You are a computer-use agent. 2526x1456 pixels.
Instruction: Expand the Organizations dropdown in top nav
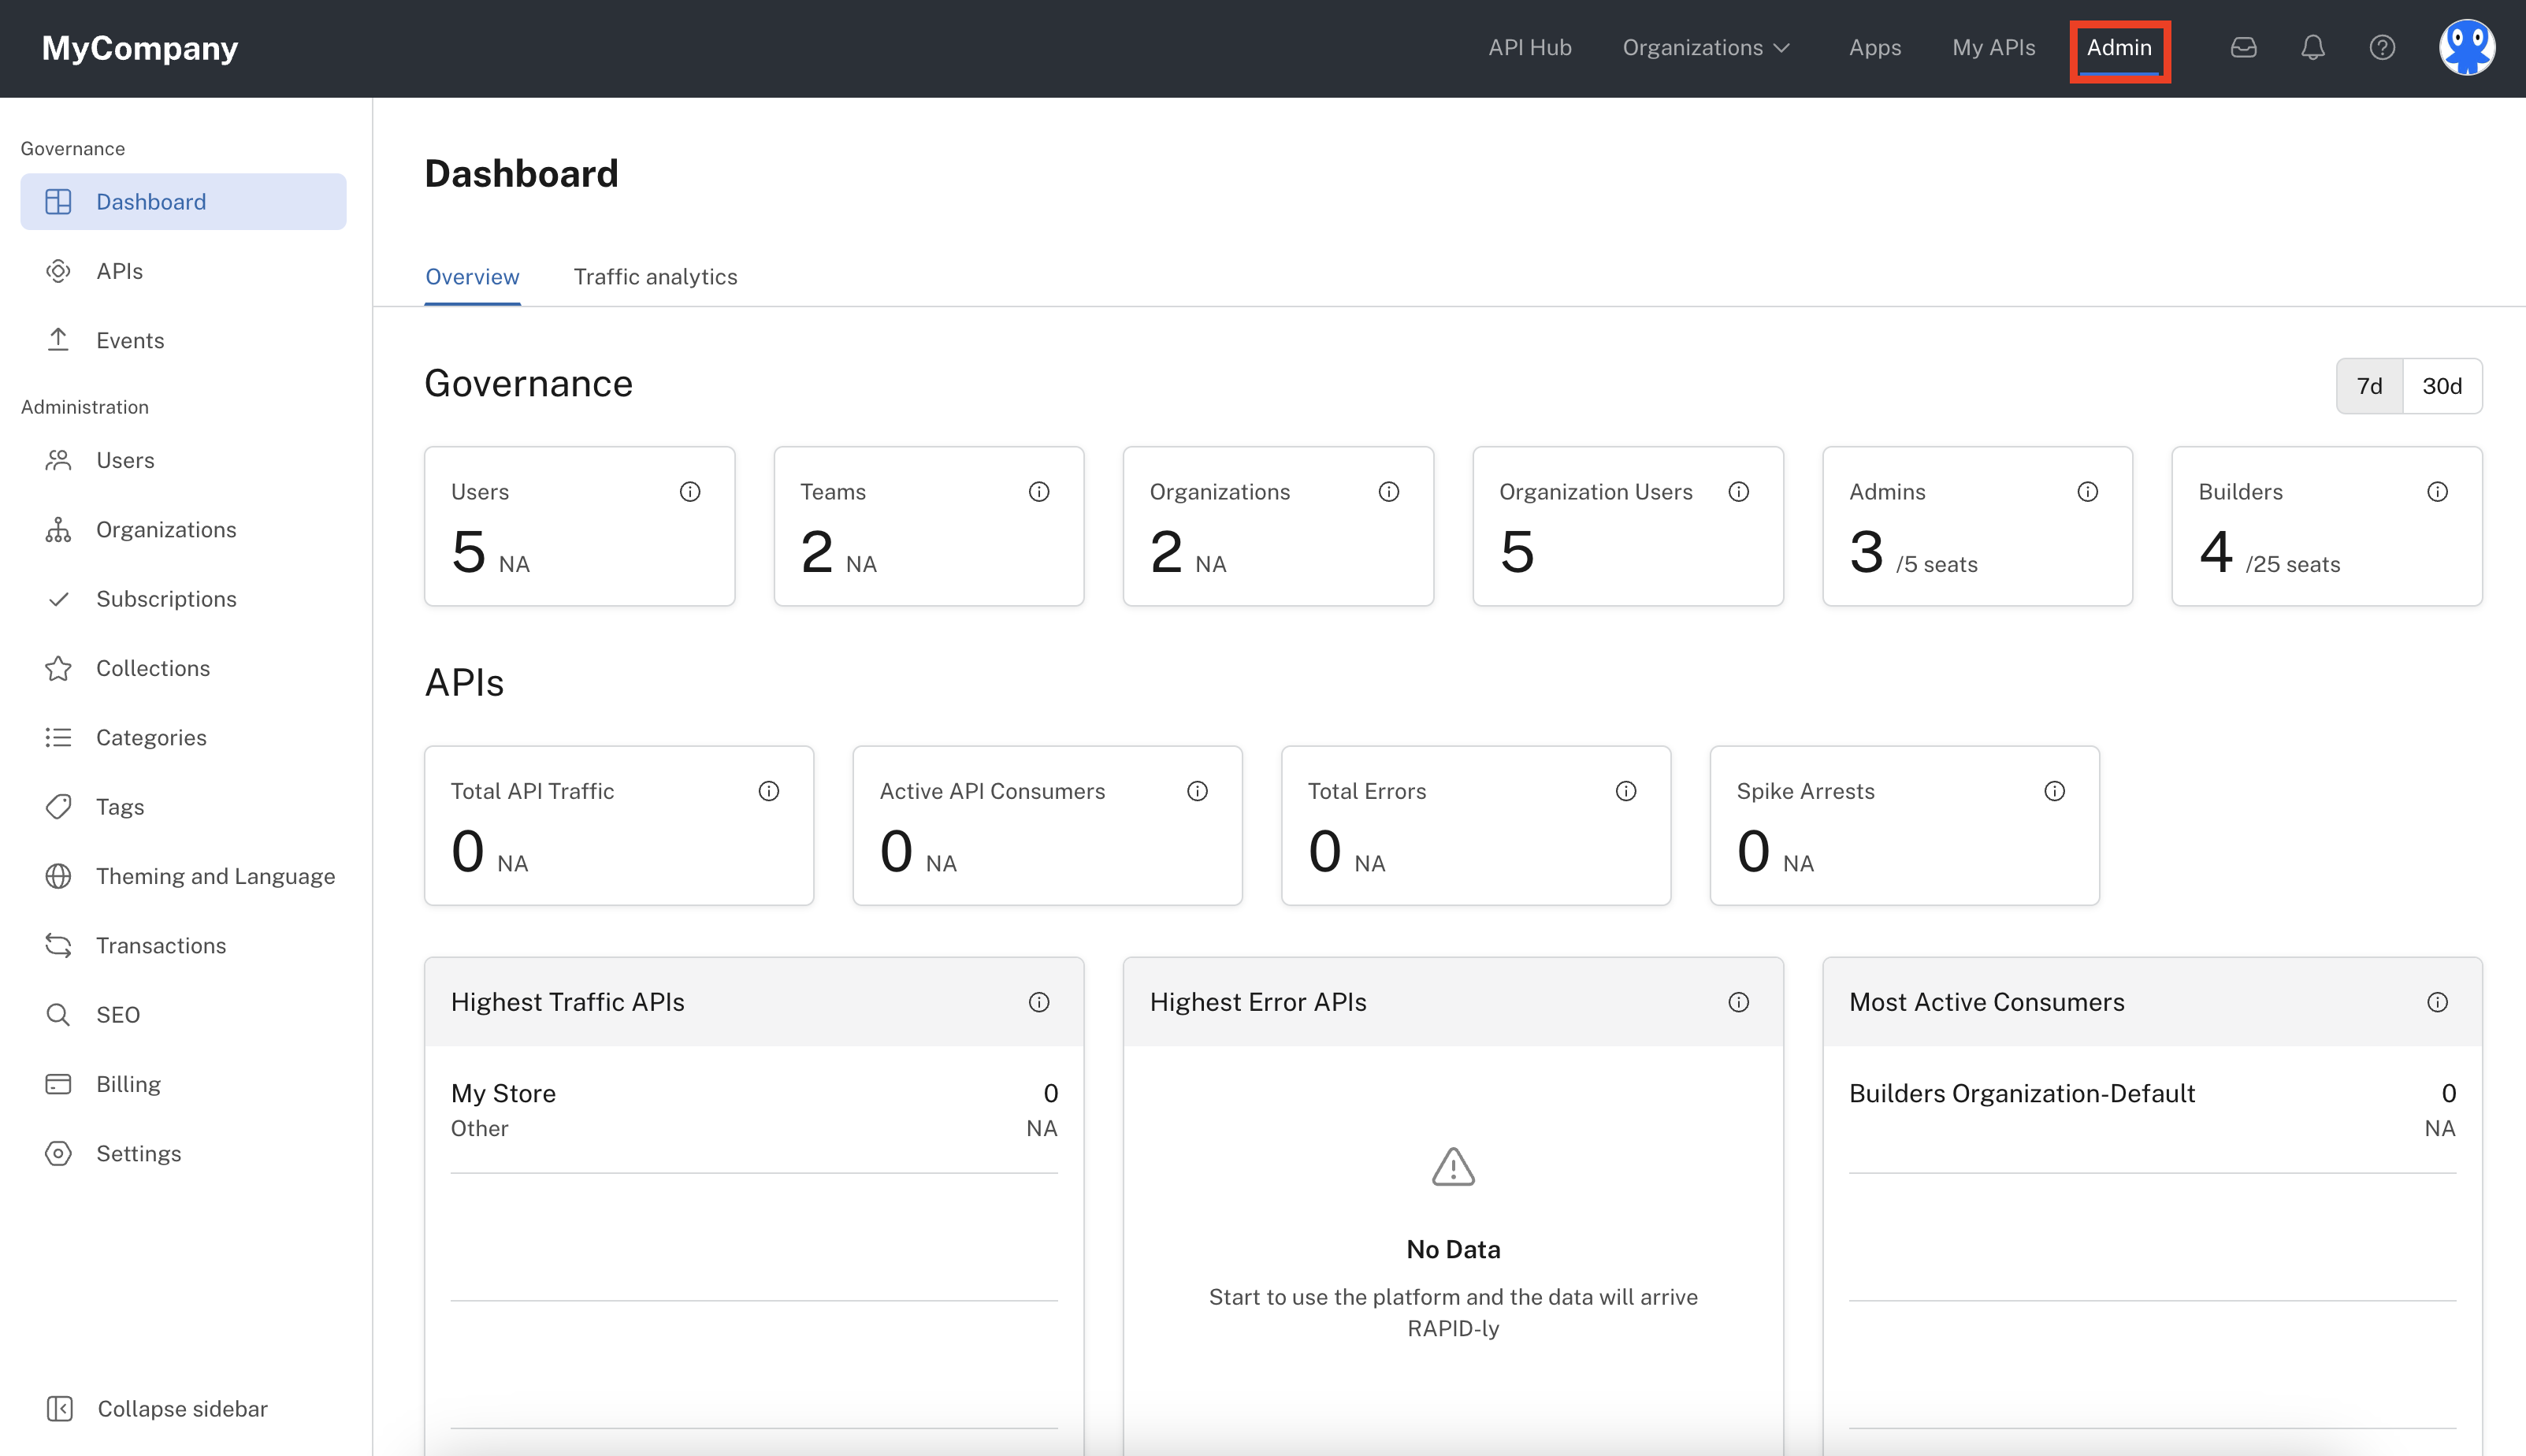(1705, 47)
